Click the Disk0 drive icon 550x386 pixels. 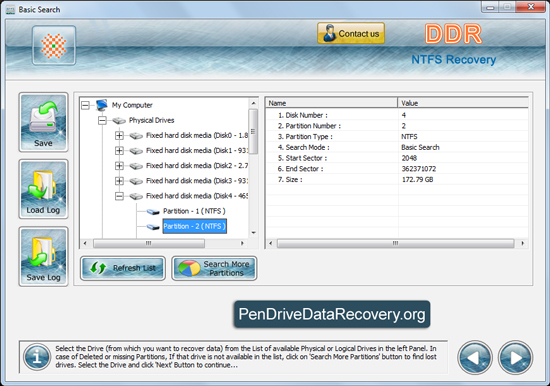point(136,136)
